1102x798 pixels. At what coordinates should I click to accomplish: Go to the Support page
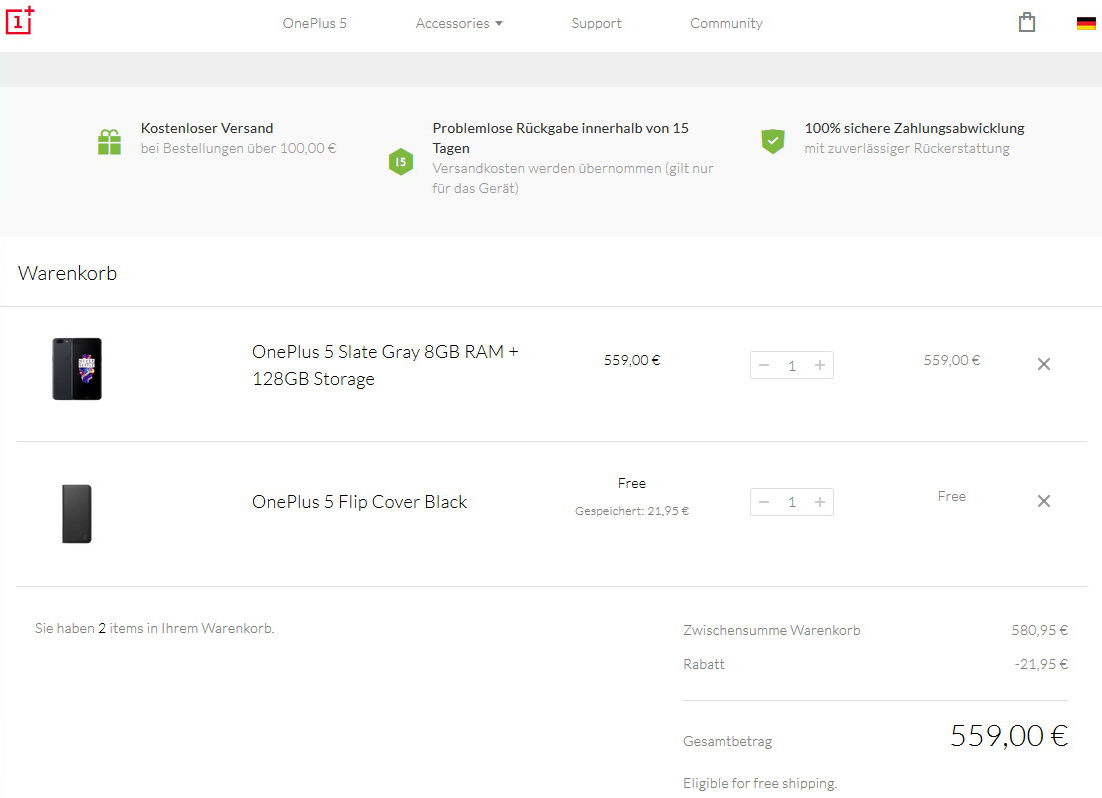(597, 23)
